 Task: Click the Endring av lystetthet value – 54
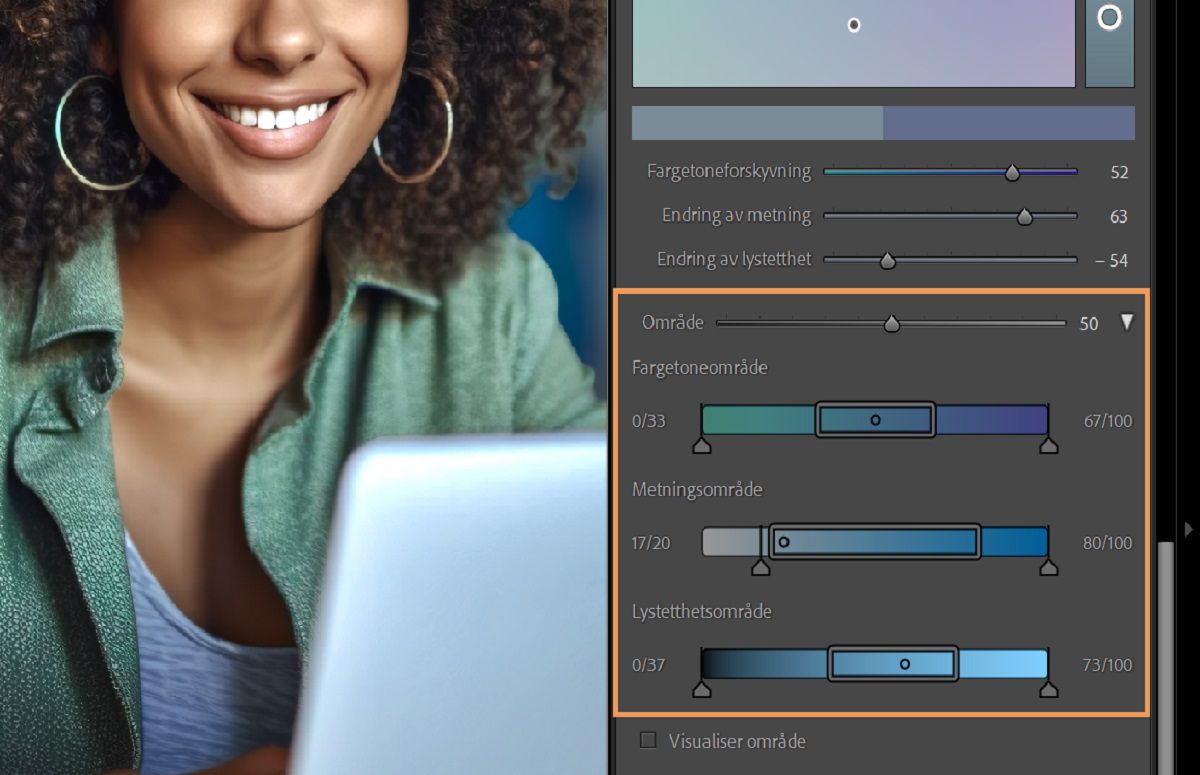tap(1111, 261)
